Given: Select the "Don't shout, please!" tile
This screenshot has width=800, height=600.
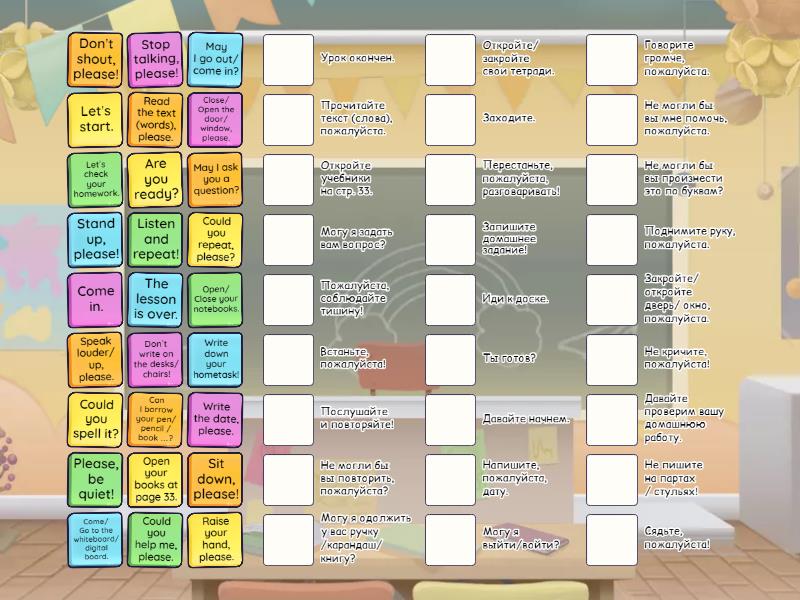Looking at the screenshot, I should (x=96, y=59).
